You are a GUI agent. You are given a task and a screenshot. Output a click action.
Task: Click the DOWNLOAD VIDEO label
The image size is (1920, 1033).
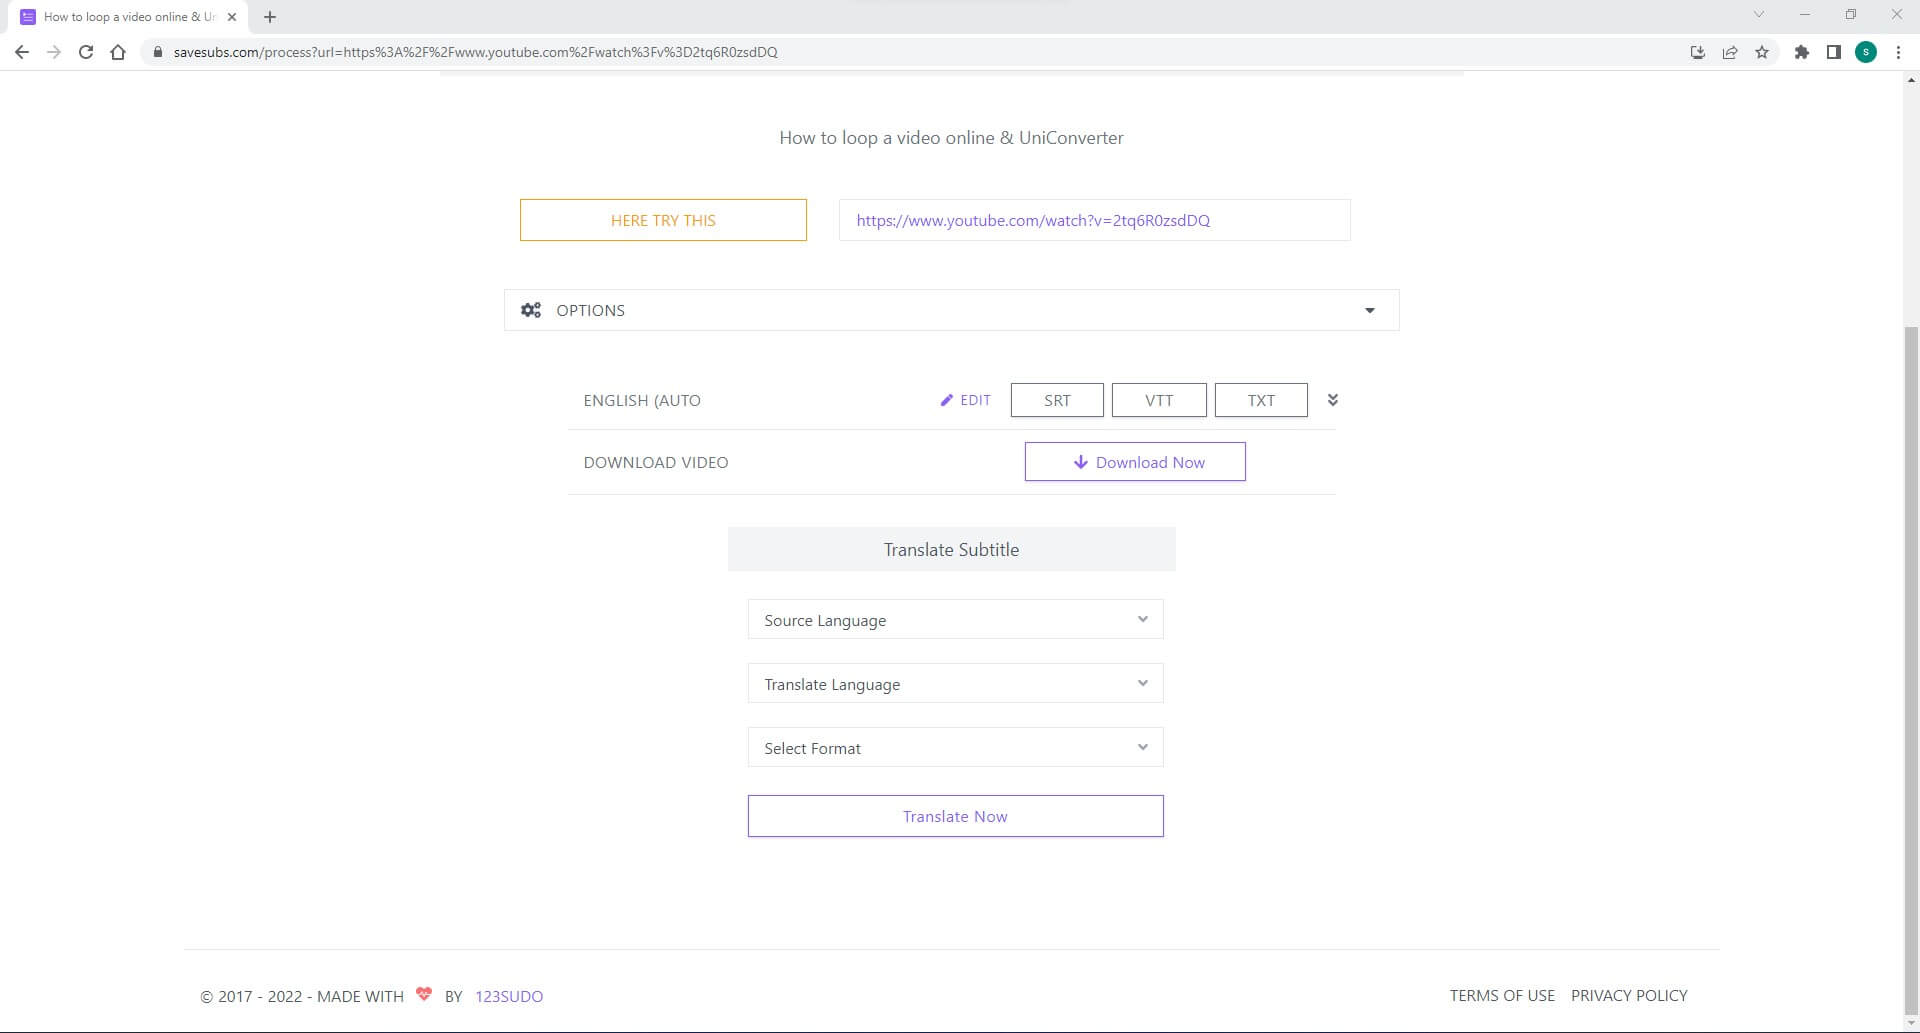tap(656, 462)
